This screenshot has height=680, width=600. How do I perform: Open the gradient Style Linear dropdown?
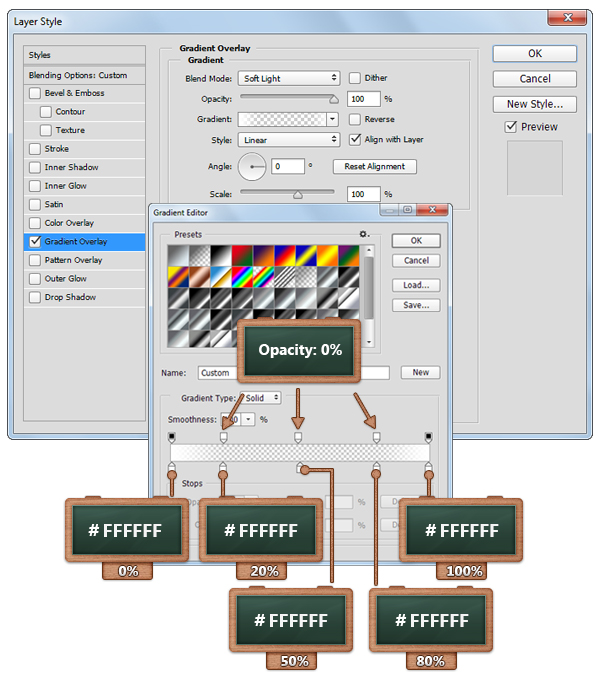[289, 140]
